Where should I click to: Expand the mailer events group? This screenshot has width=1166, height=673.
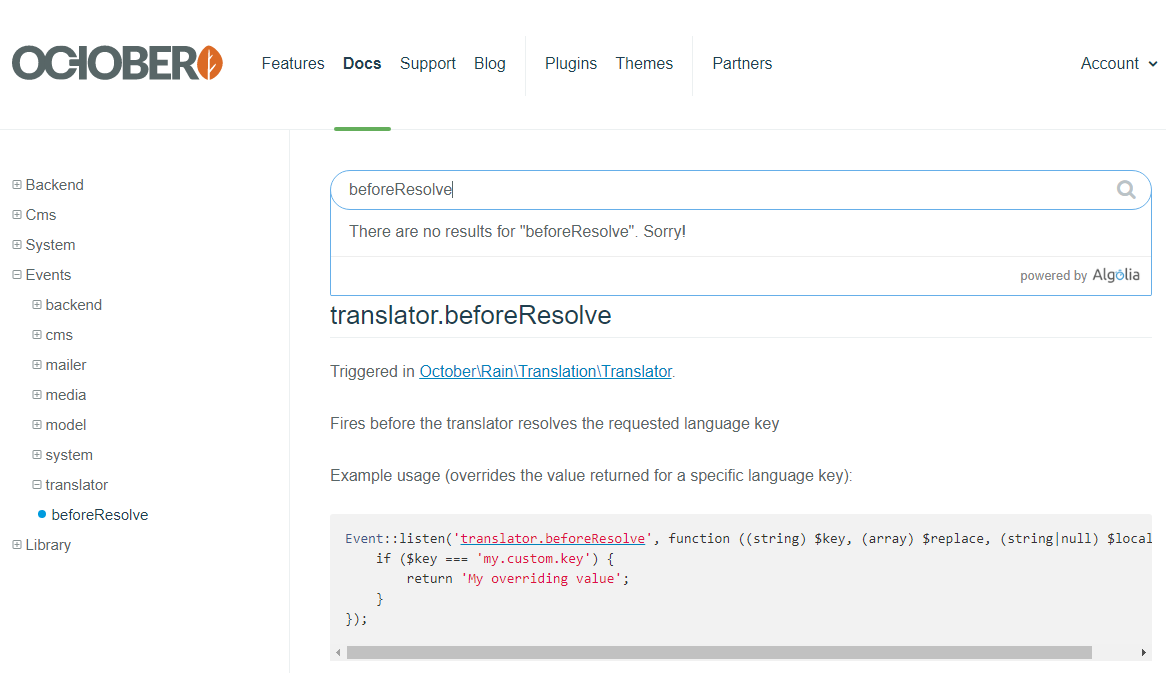[x=36, y=364]
